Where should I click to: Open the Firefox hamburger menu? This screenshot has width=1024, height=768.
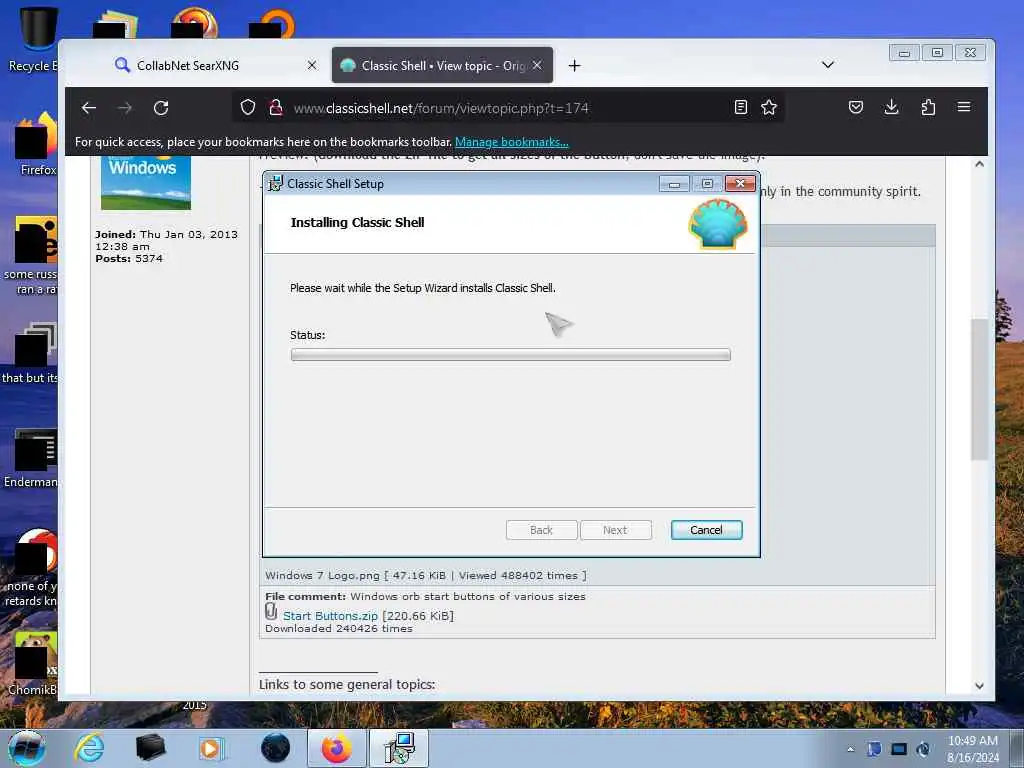point(964,107)
